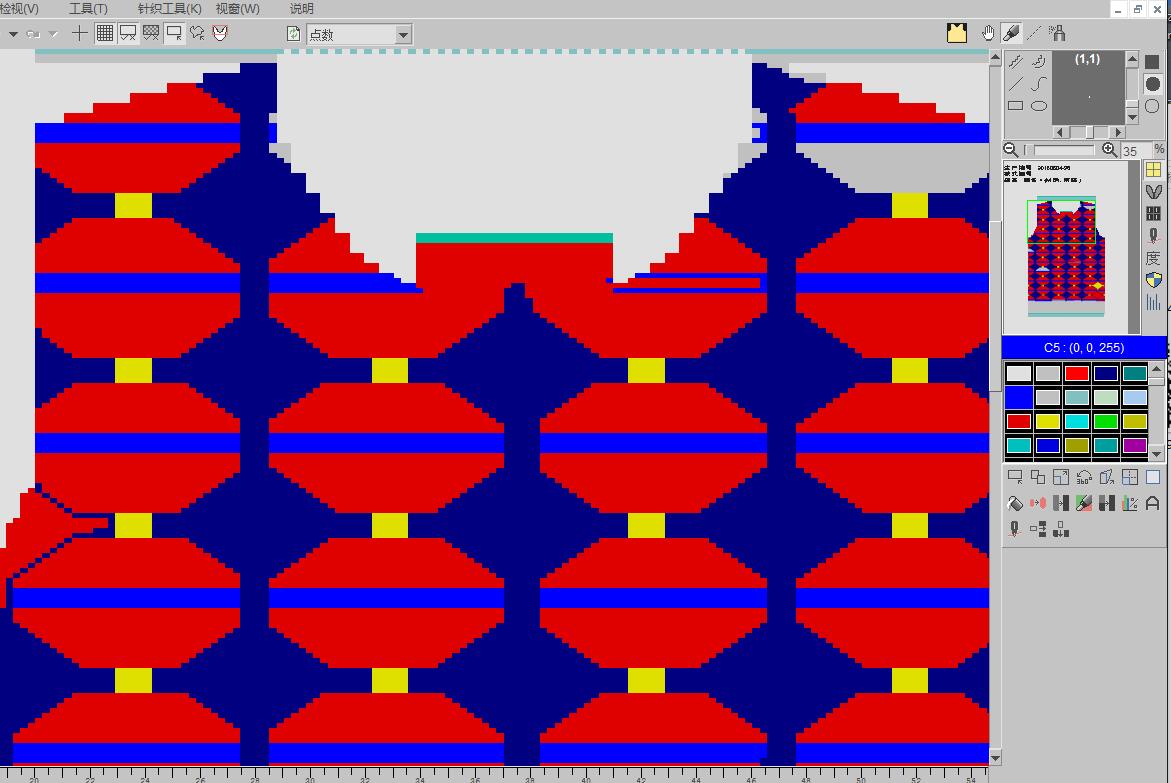Choose the filled circle brush shape
This screenshot has height=783, width=1171.
(x=1152, y=84)
